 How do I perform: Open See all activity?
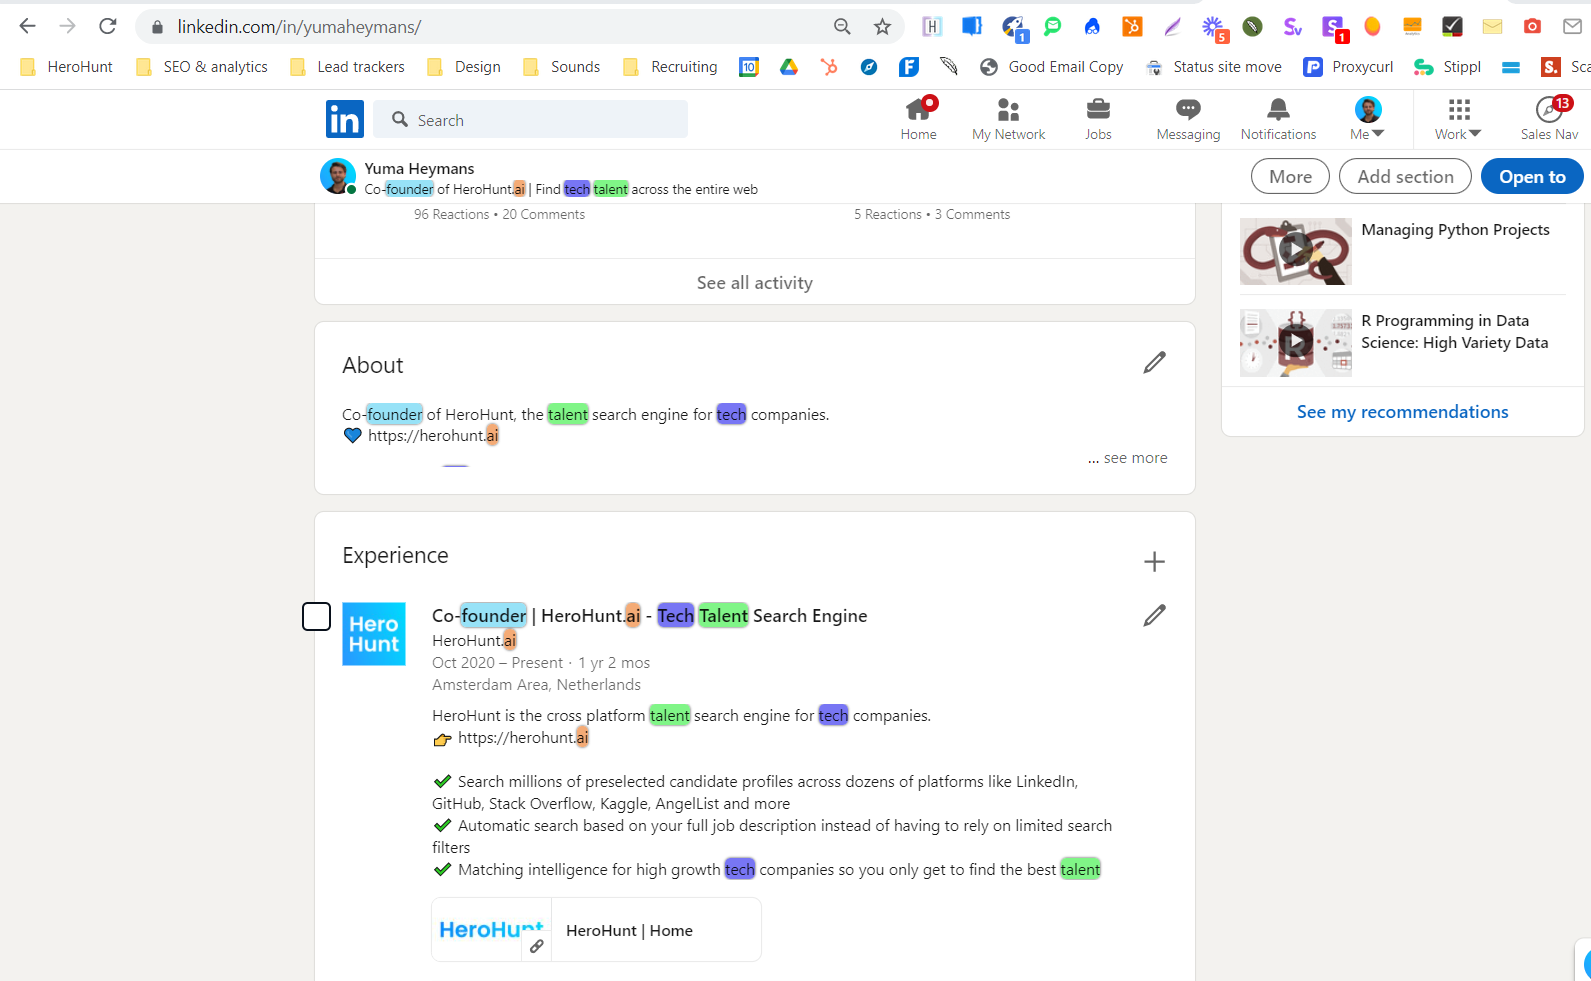pos(755,283)
